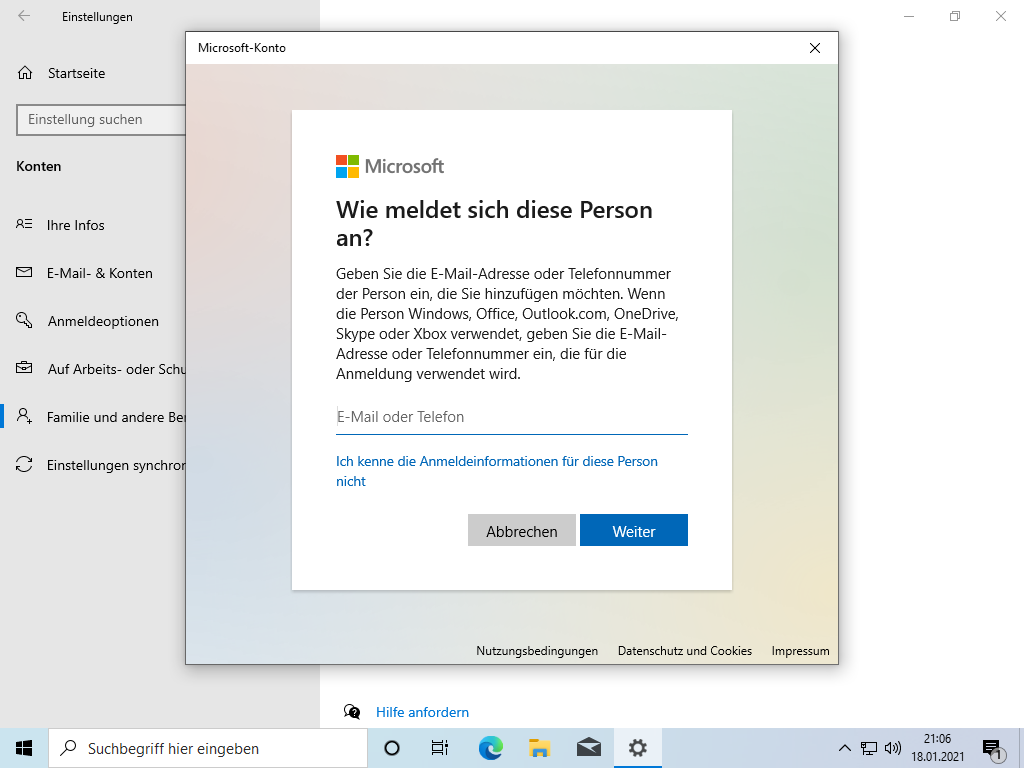Open the Mail app from taskbar
The width and height of the screenshot is (1024, 768).
point(588,748)
